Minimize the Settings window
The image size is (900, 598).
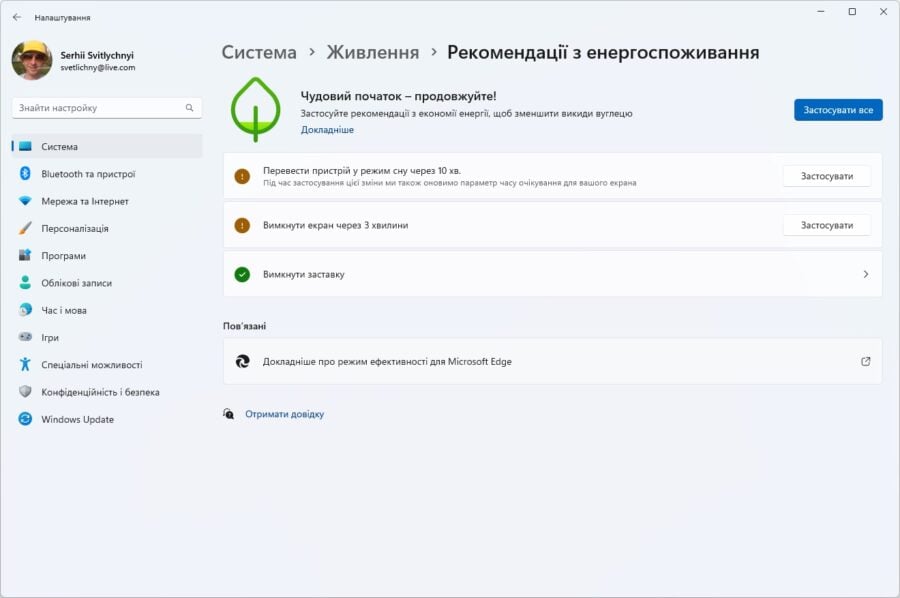point(821,11)
